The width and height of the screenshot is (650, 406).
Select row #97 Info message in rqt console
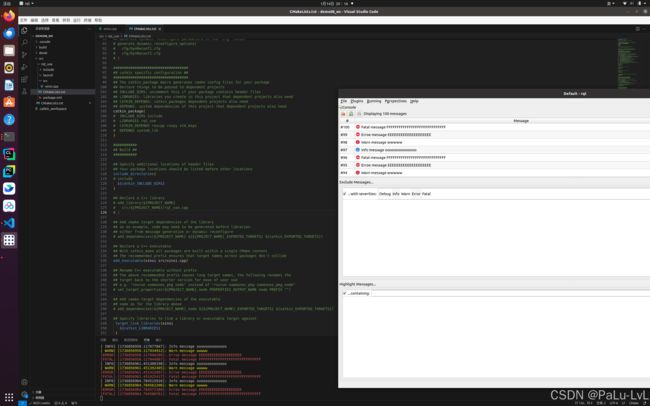pyautogui.click(x=495, y=150)
